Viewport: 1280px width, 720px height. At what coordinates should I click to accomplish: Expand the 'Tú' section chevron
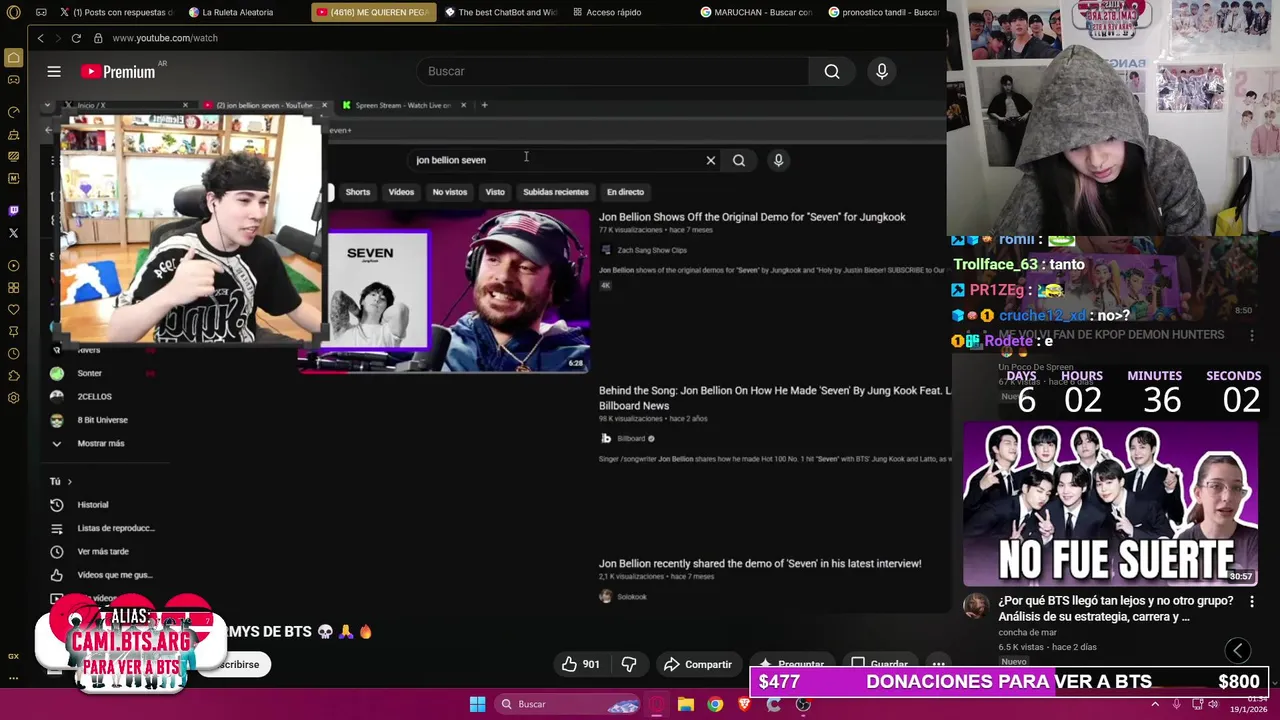click(69, 482)
